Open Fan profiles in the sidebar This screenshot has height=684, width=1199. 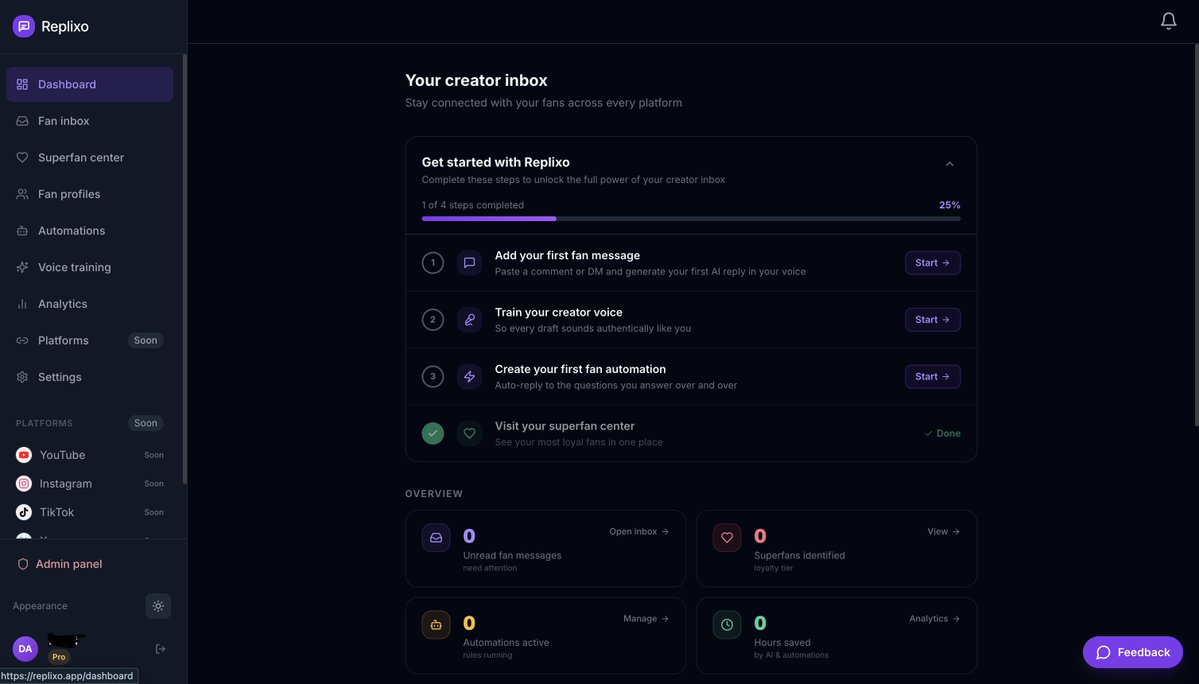[89, 194]
